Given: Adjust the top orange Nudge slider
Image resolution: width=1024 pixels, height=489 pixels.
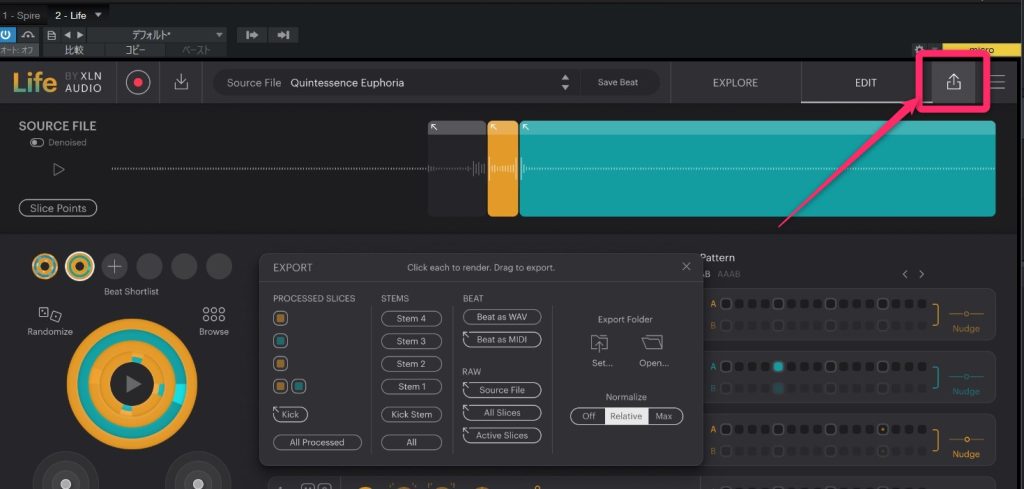Looking at the screenshot, I should pyautogui.click(x=966, y=313).
